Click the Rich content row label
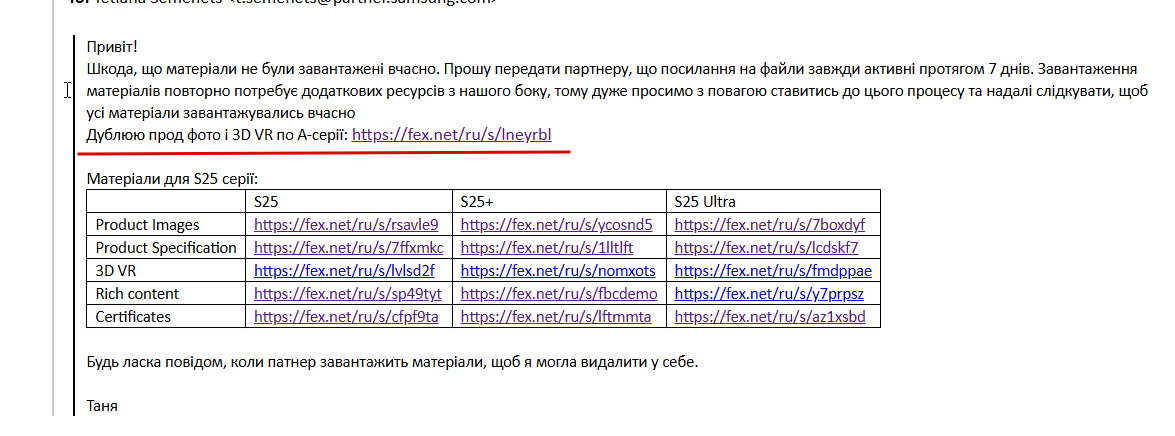Viewport: 1175px width, 436px height. point(137,294)
